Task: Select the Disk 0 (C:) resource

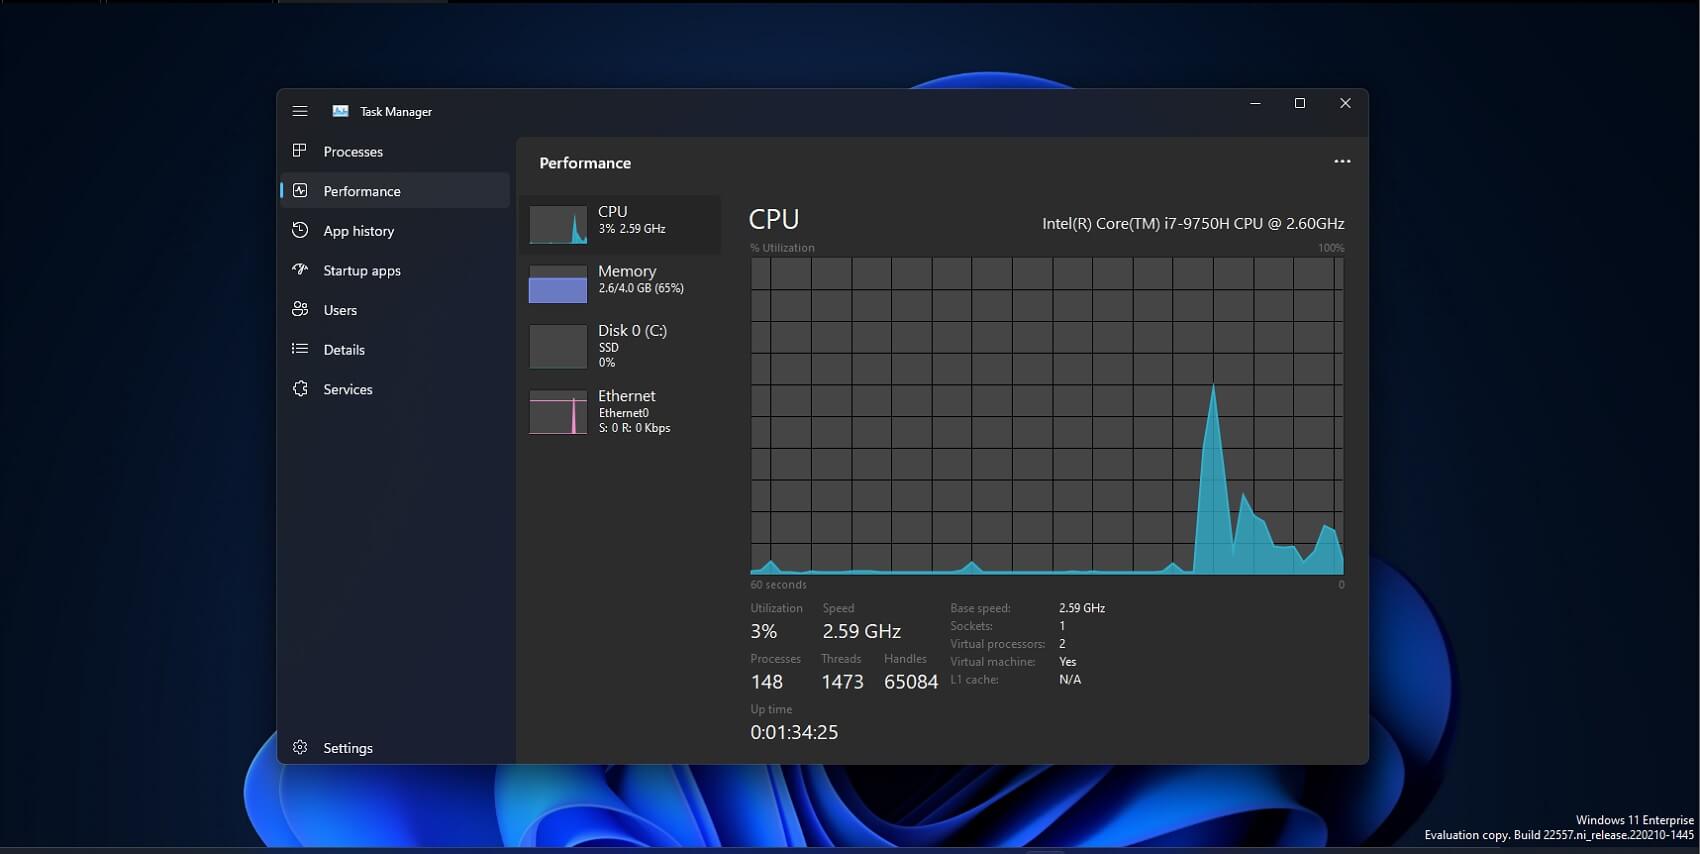Action: [620, 345]
